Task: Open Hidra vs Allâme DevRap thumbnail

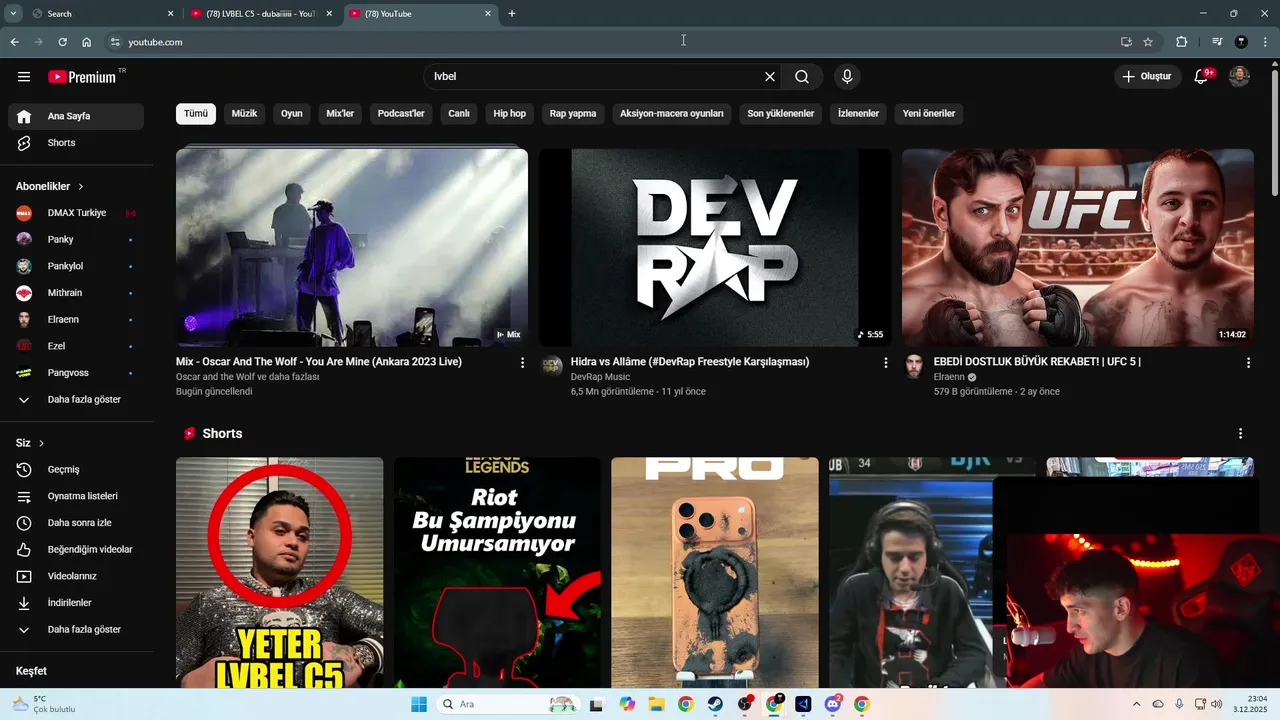Action: click(x=715, y=248)
